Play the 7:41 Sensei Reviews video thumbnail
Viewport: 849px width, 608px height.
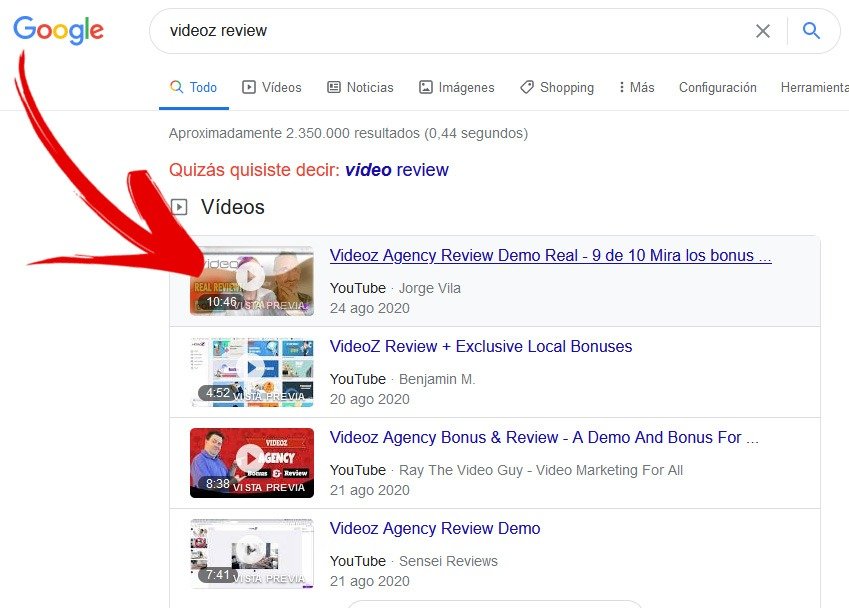click(x=252, y=554)
